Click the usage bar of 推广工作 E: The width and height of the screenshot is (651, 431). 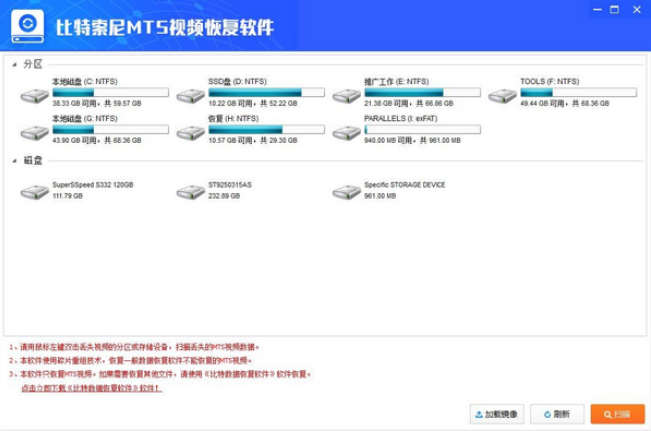pyautogui.click(x=422, y=92)
